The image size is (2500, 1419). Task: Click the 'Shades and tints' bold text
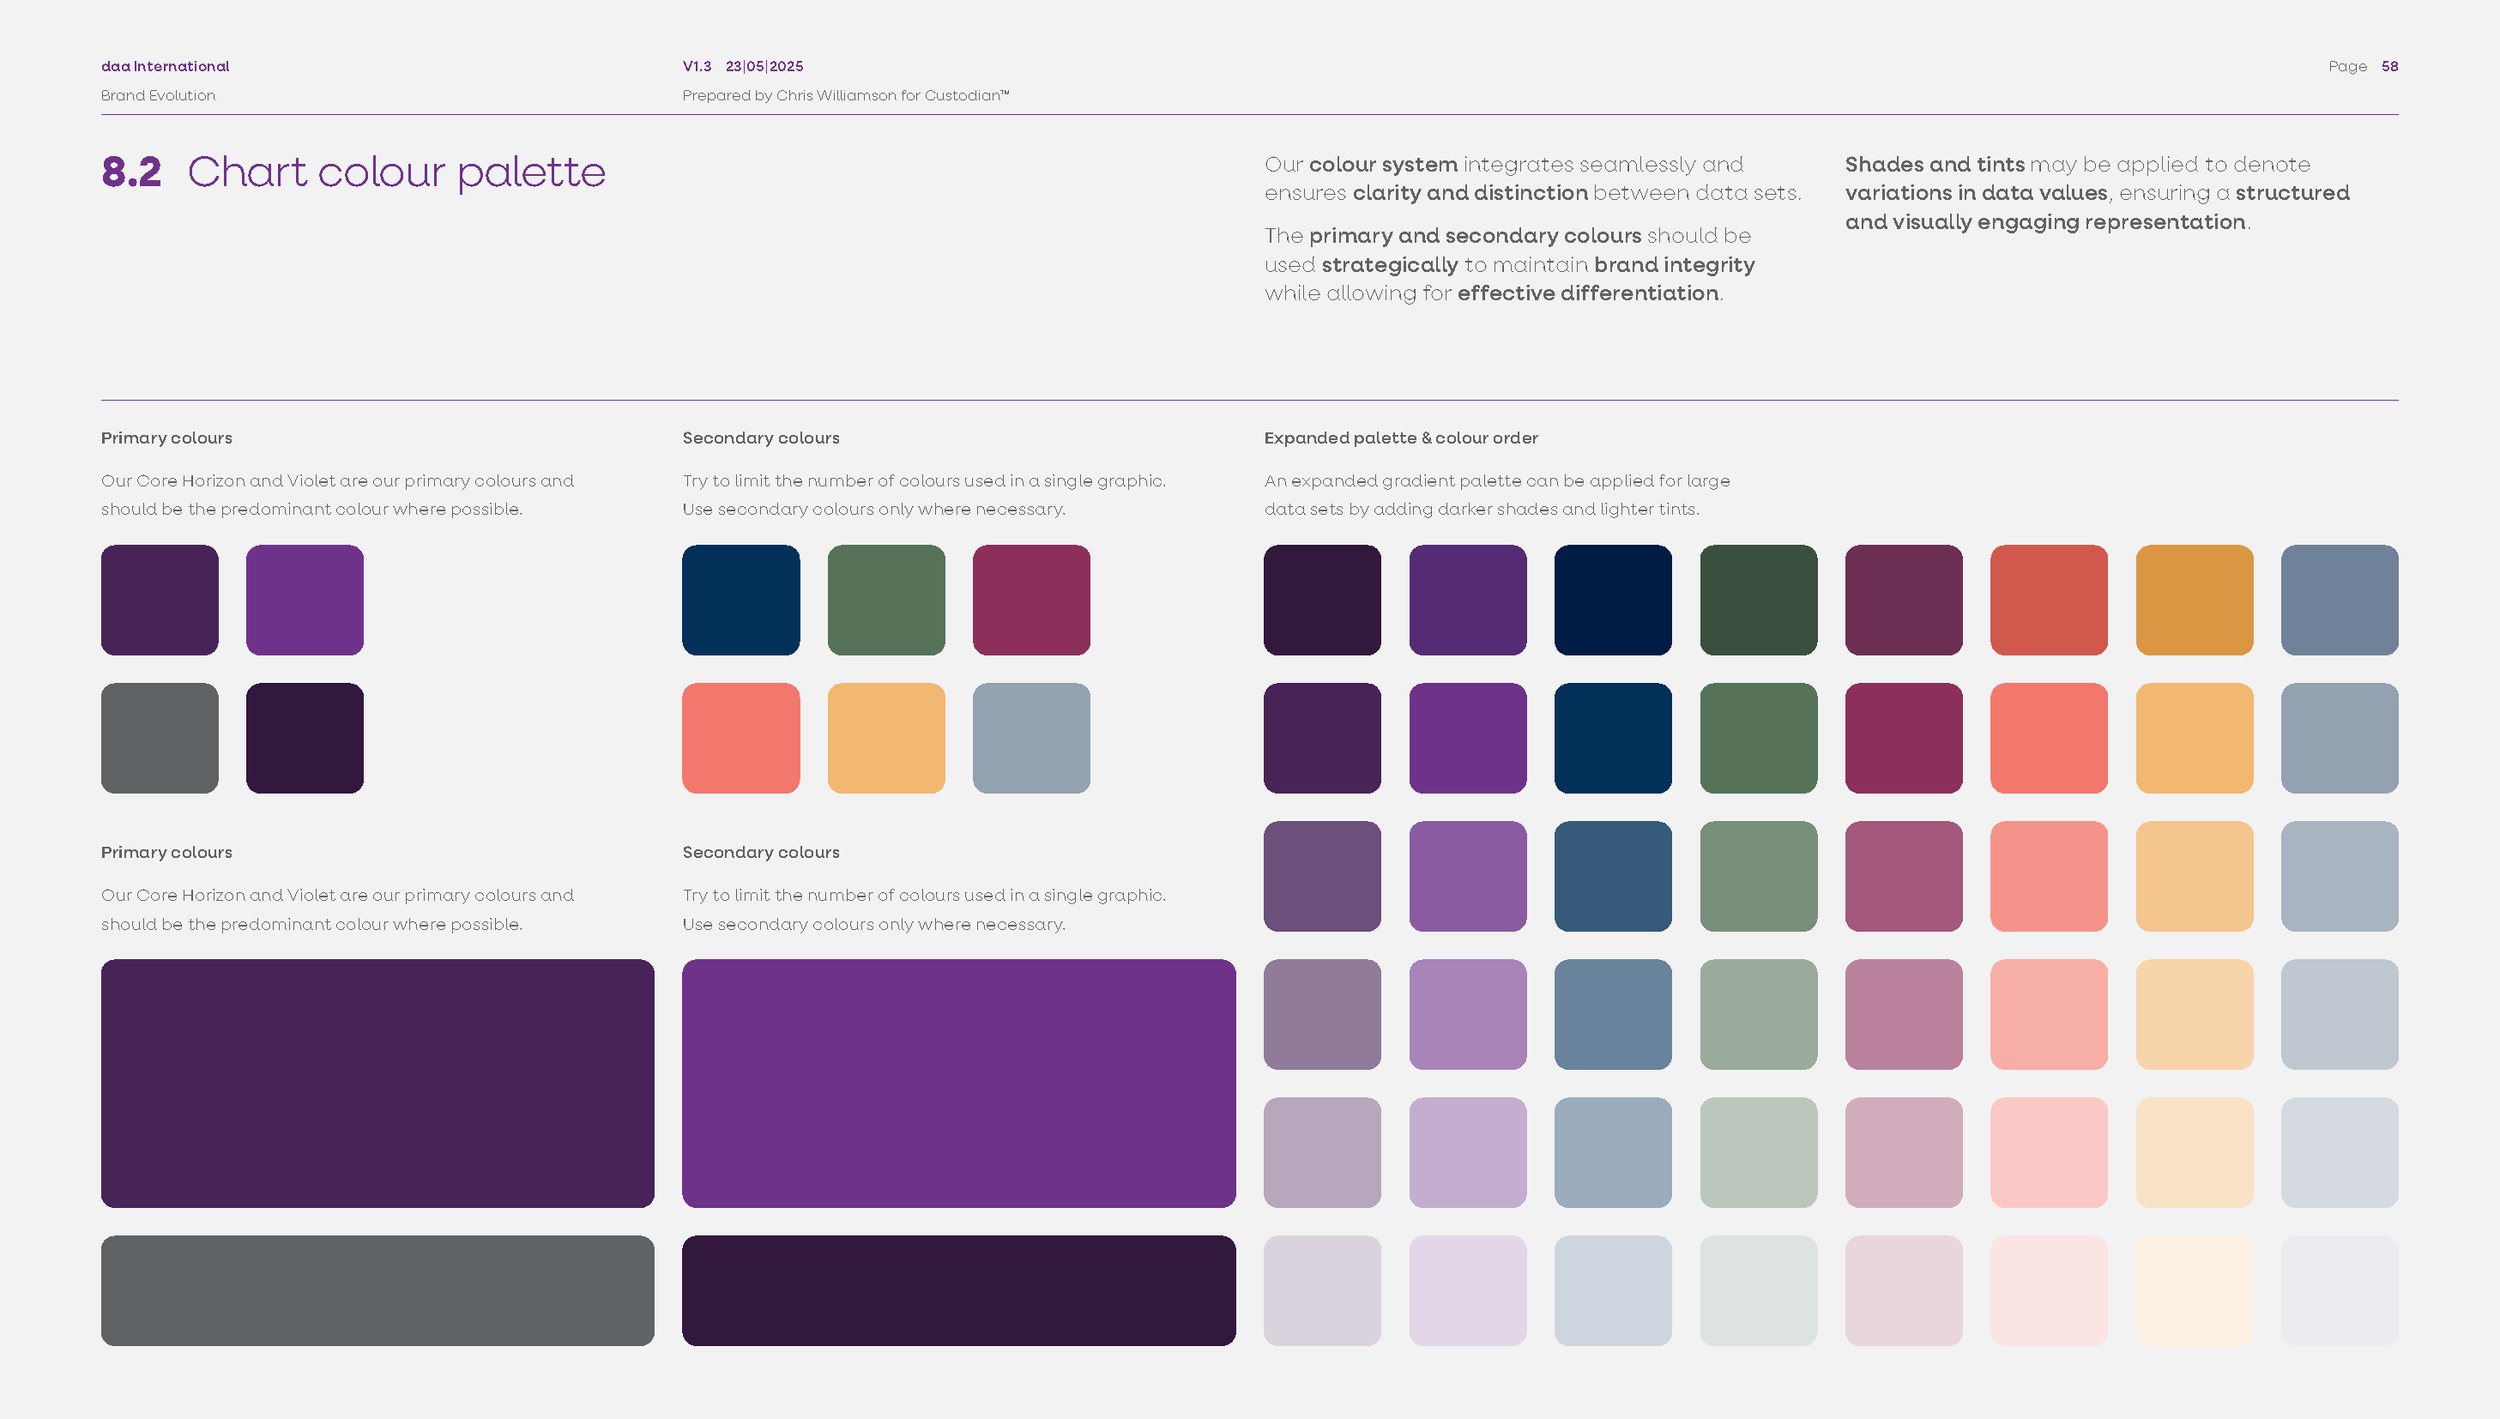pyautogui.click(x=1935, y=164)
